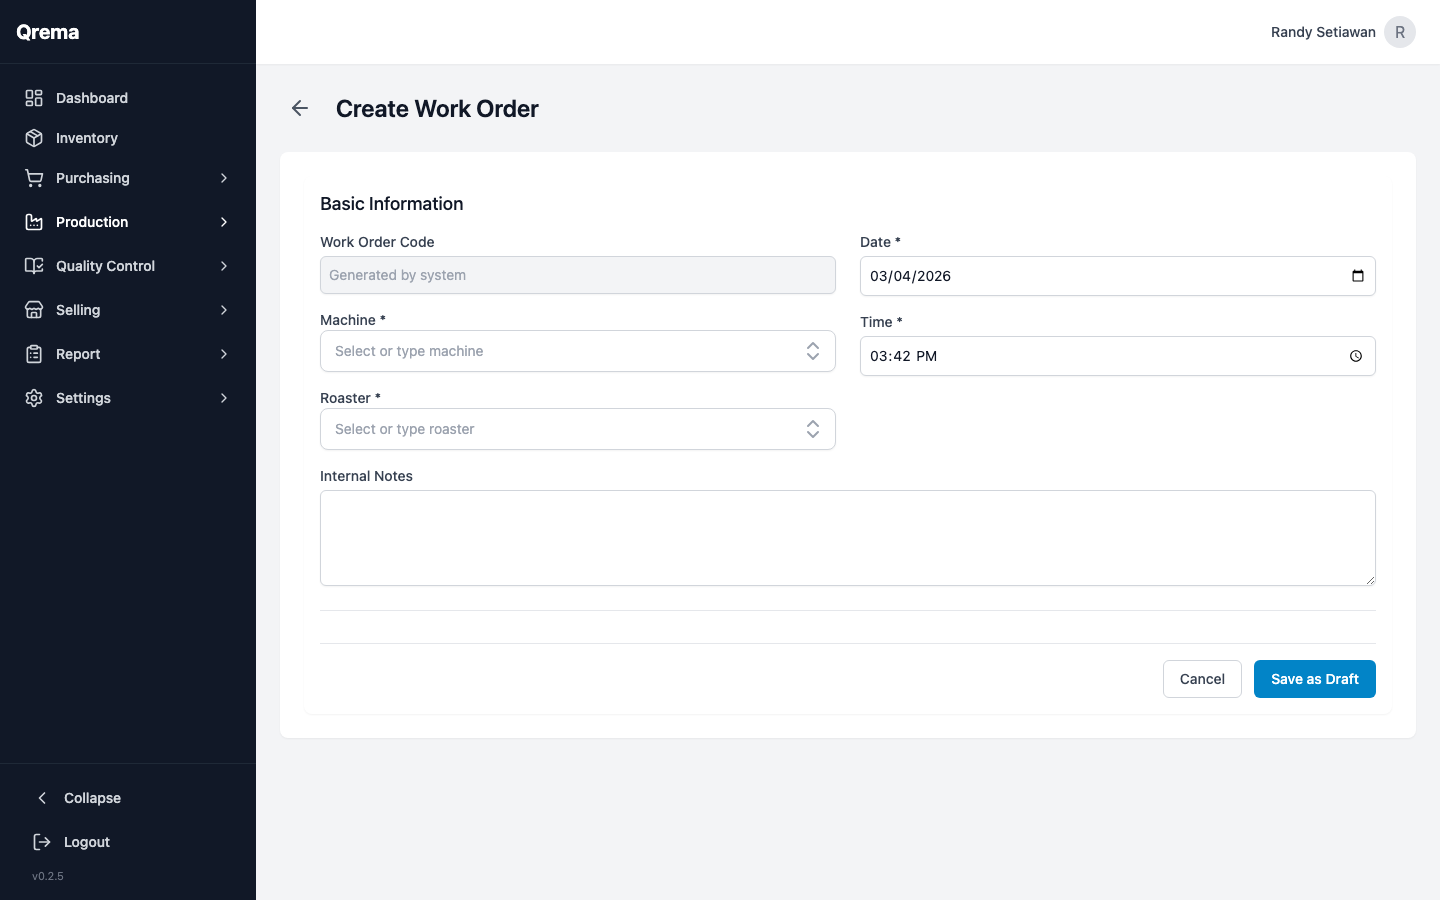1440x900 pixels.
Task: Open the Machine selection dropdown
Action: [x=578, y=351]
